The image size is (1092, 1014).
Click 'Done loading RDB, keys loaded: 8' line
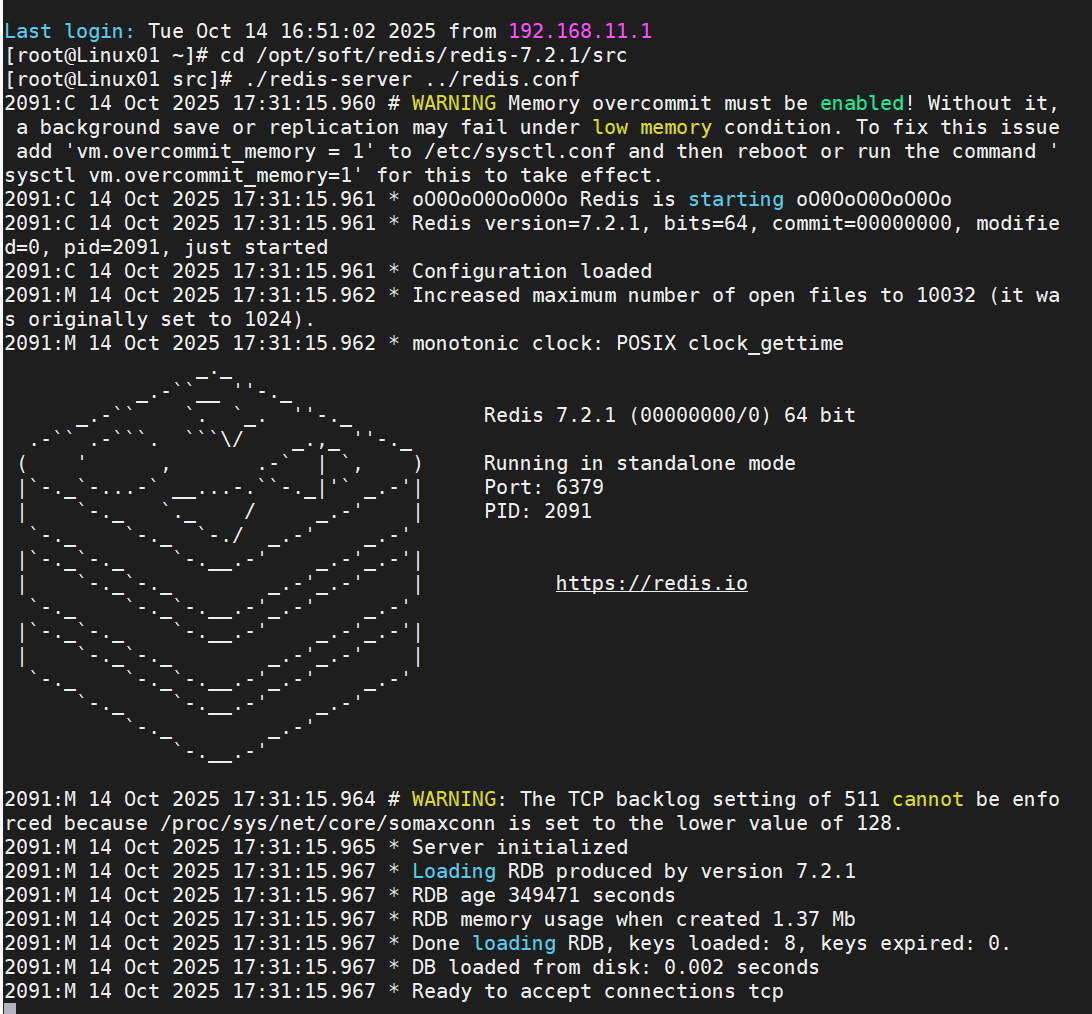tap(507, 944)
